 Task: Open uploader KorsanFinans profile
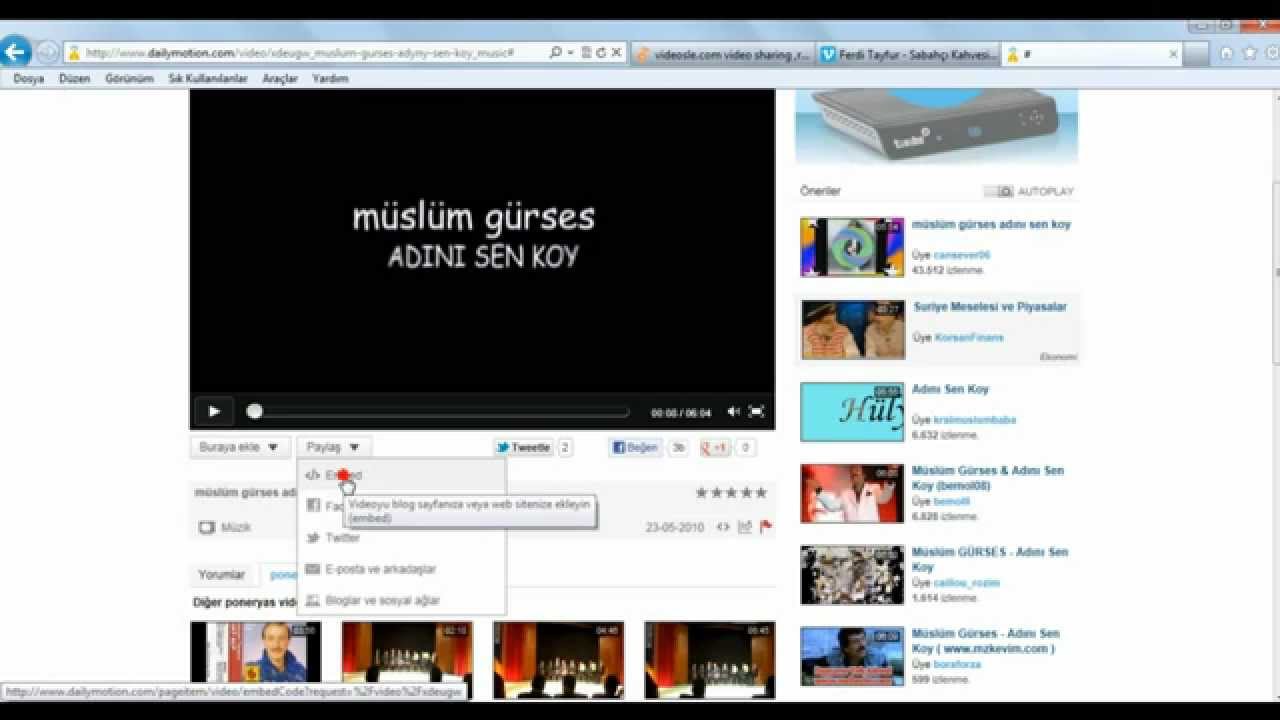point(969,338)
